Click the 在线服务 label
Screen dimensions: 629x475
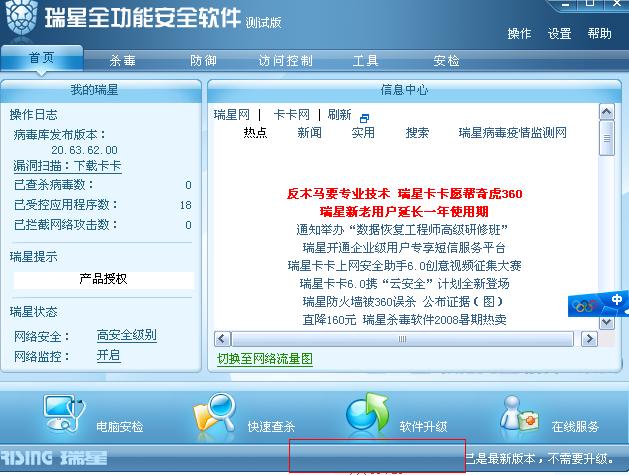click(575, 426)
